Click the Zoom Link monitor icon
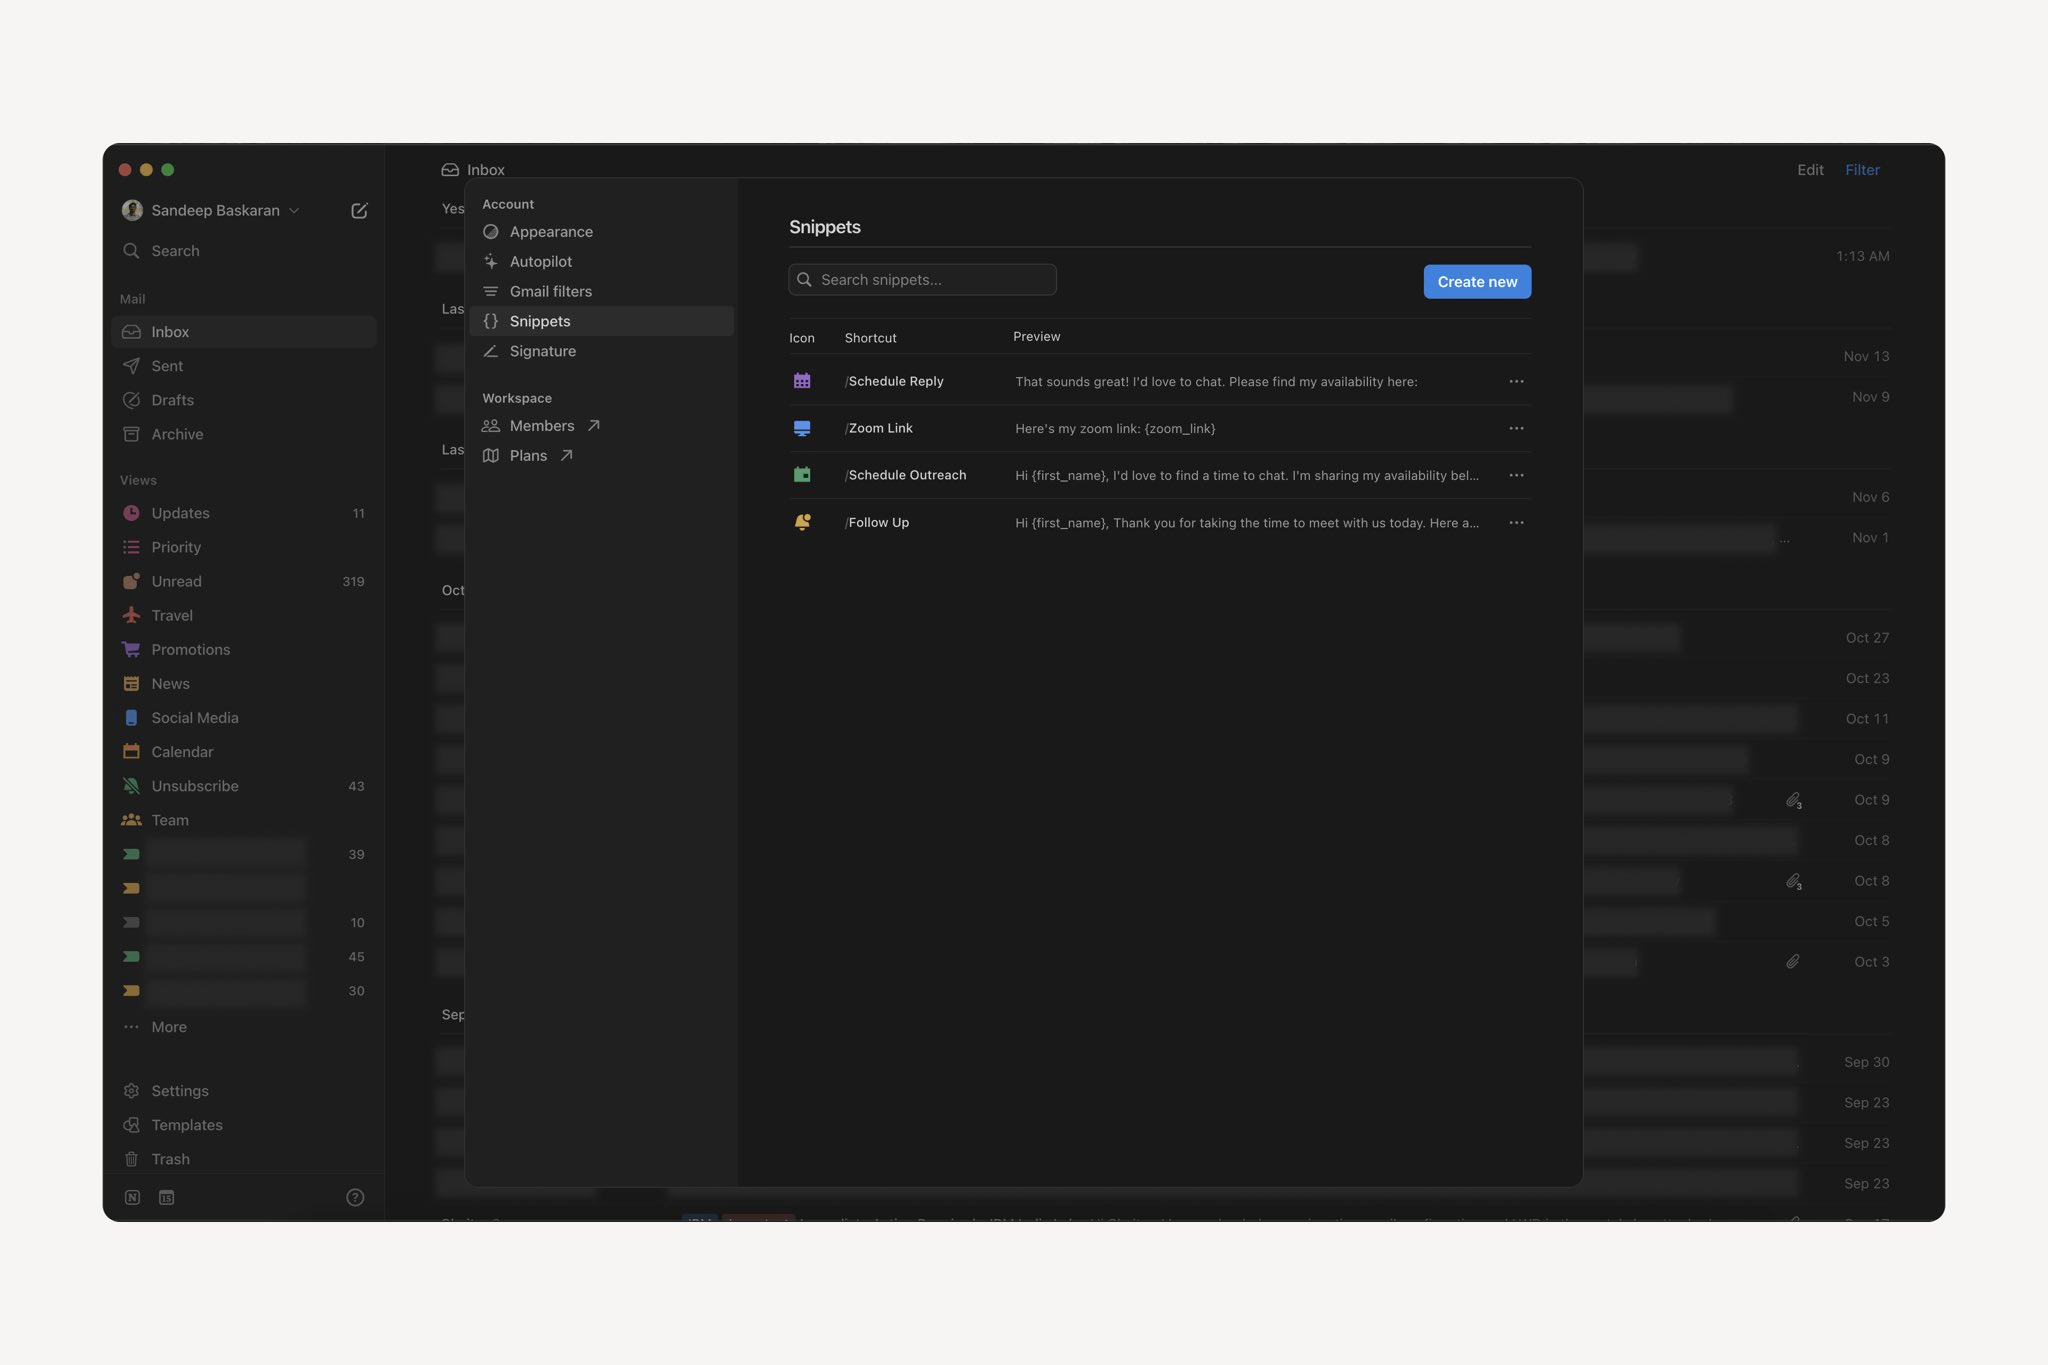The image size is (2048, 1365). 801,428
